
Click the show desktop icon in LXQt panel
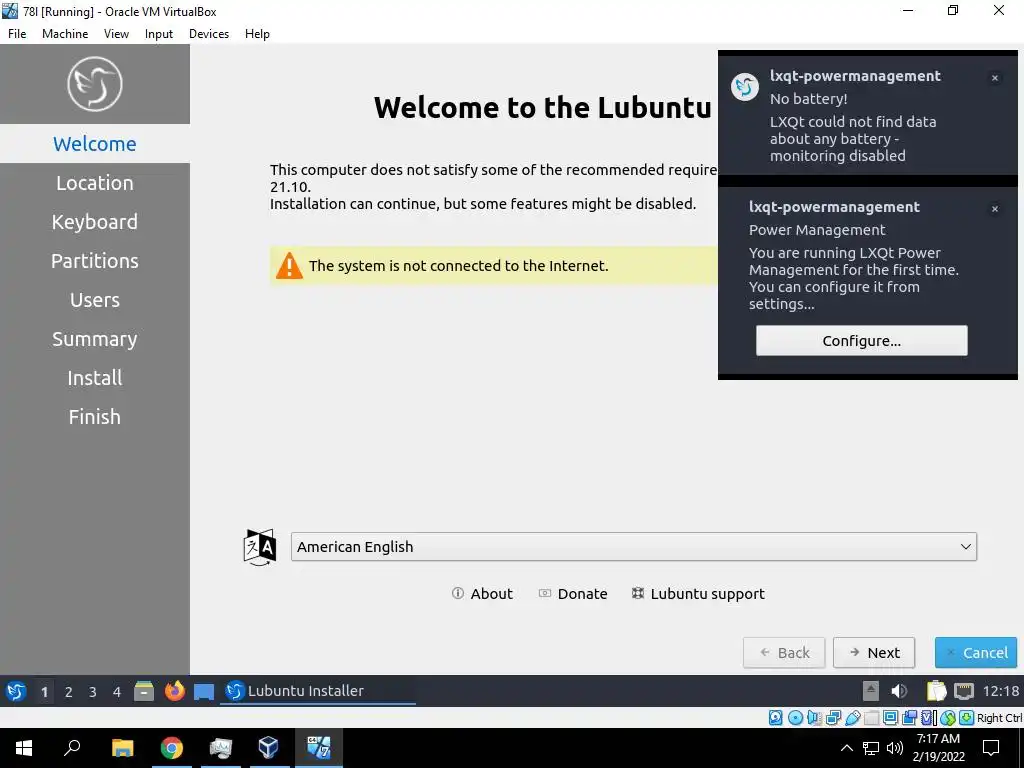[204, 692]
